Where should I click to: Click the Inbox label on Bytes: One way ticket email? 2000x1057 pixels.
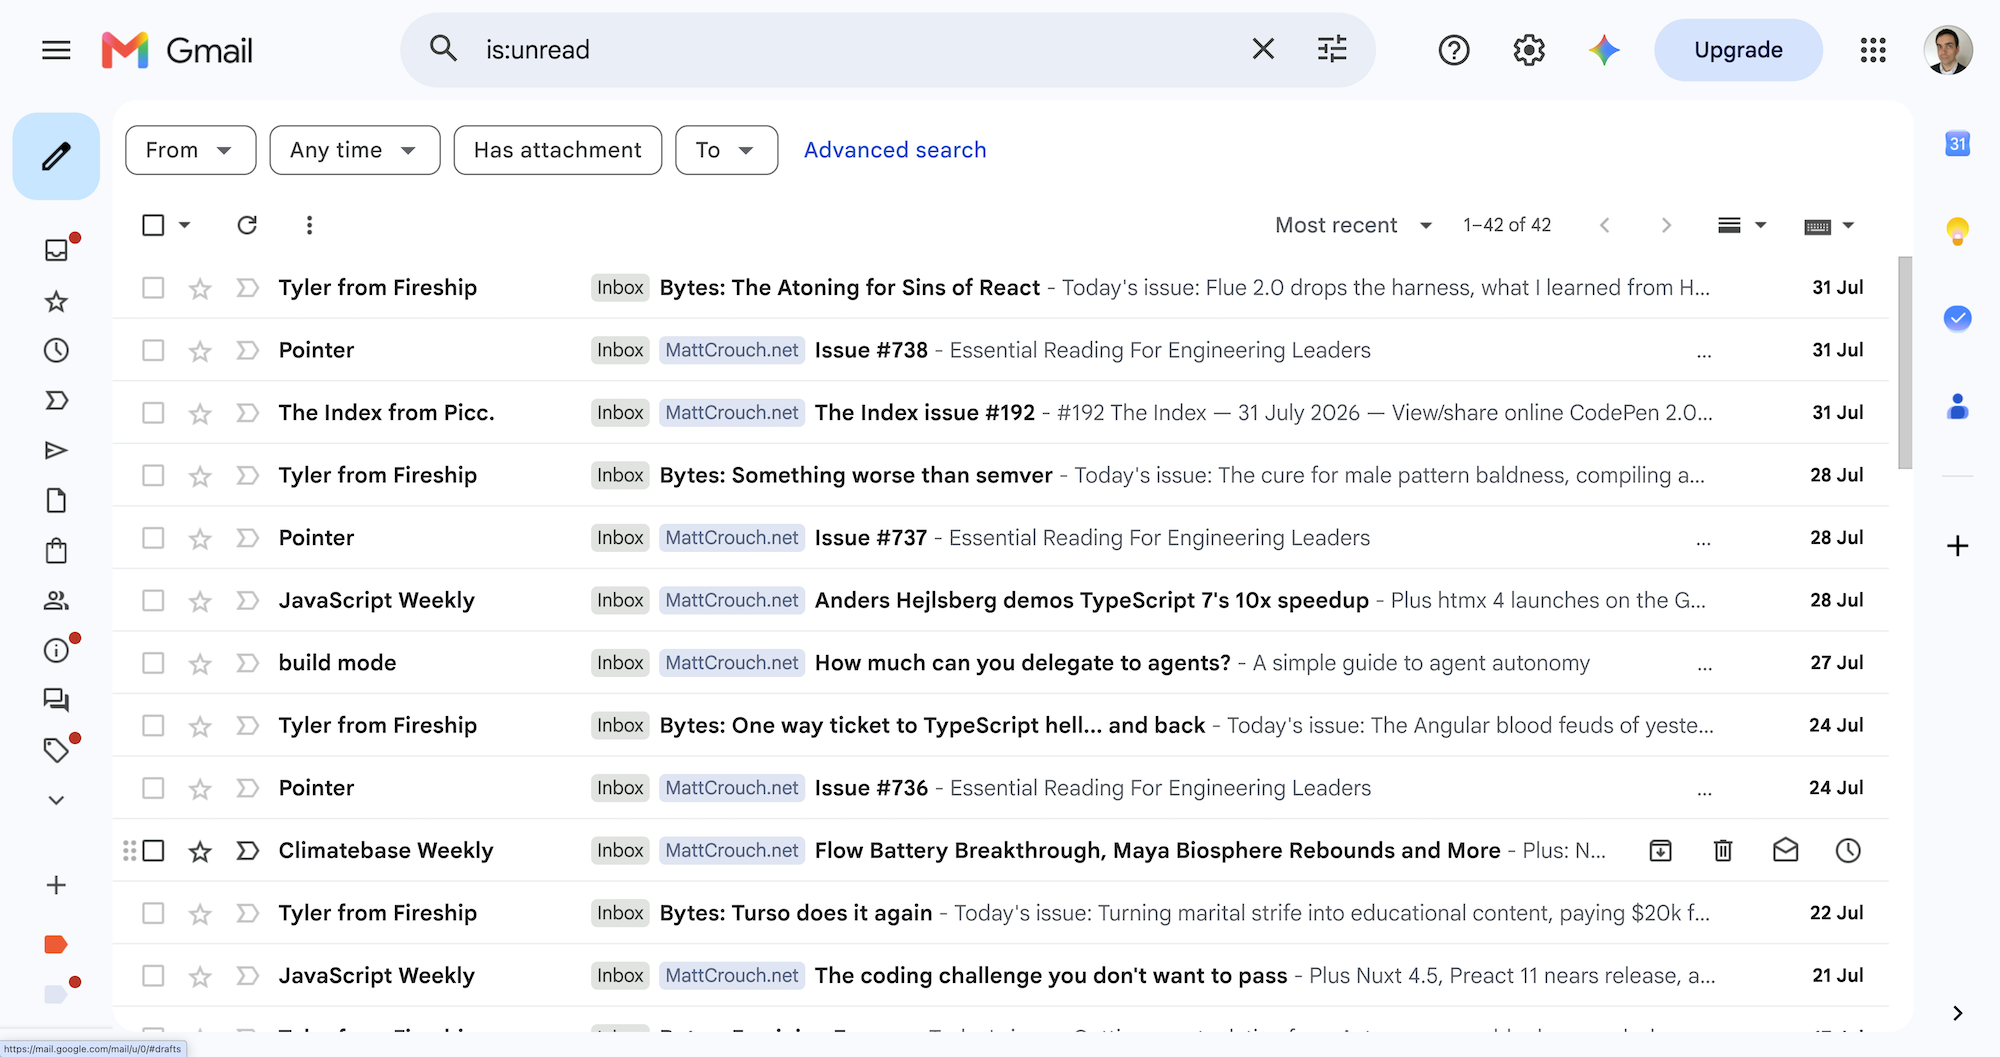coord(620,726)
